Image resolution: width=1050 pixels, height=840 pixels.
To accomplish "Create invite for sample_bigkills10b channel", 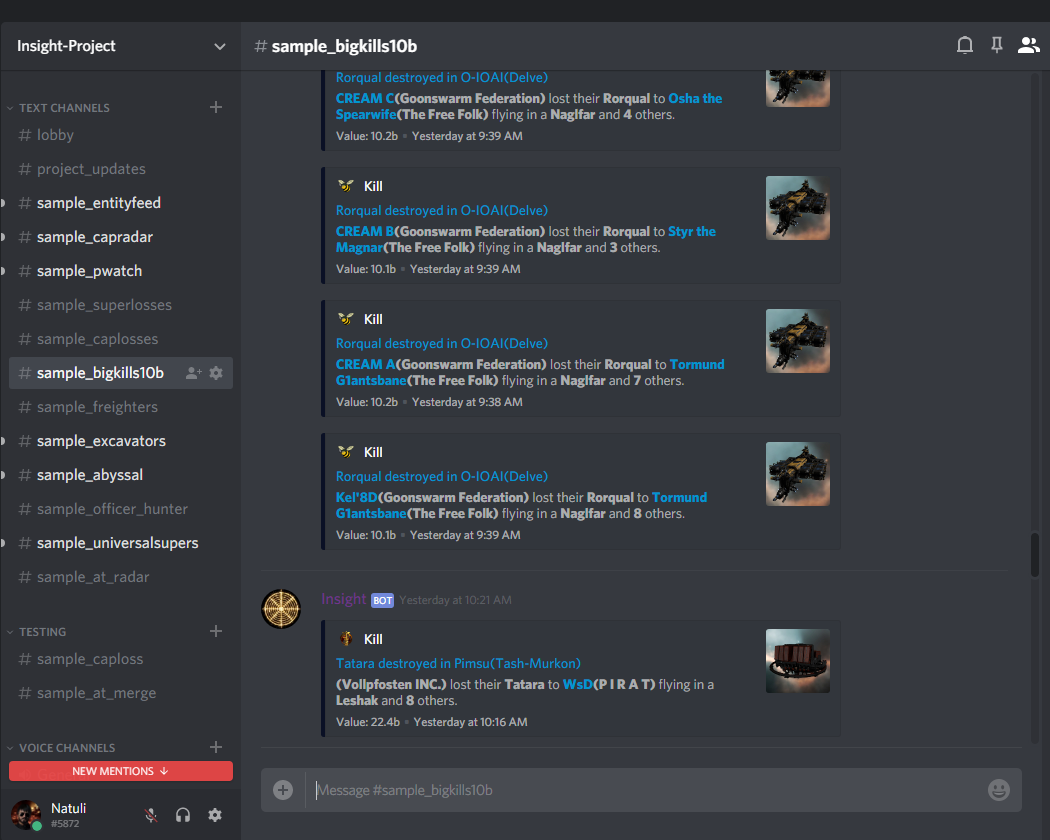I will point(194,373).
